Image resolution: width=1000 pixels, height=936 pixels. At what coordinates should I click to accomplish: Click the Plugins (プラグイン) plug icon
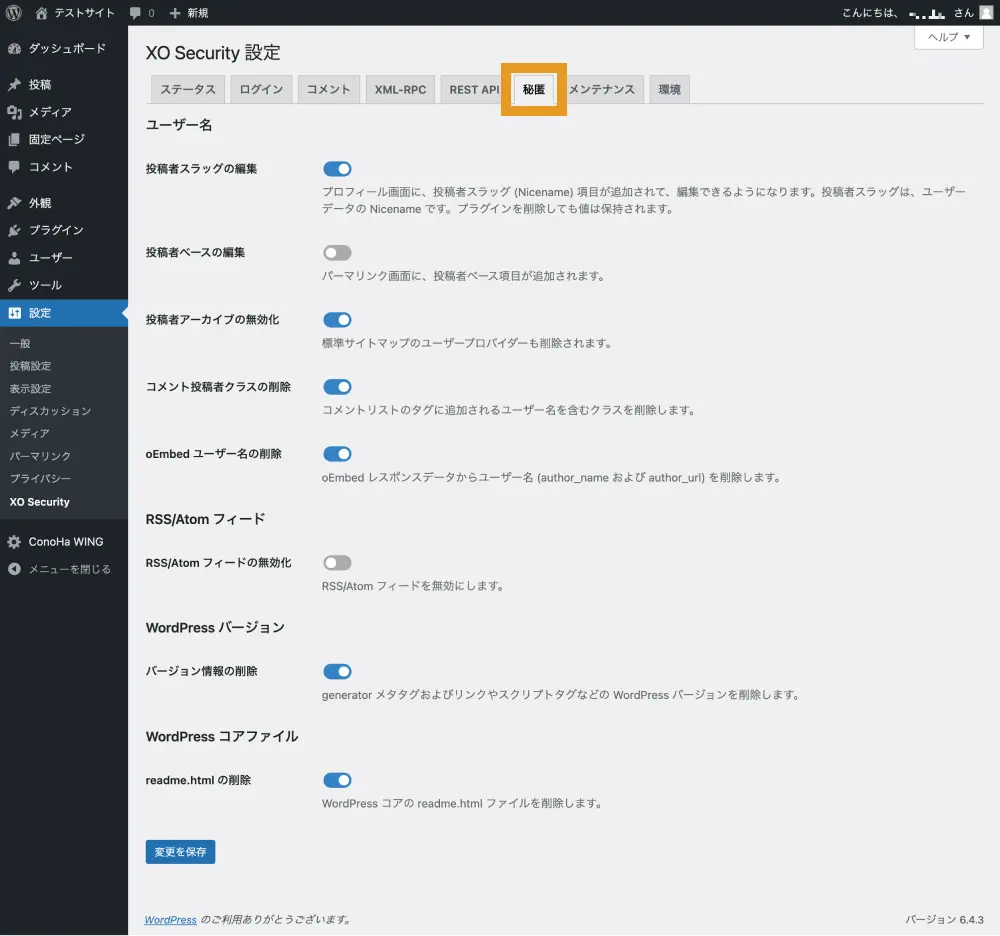tap(14, 230)
